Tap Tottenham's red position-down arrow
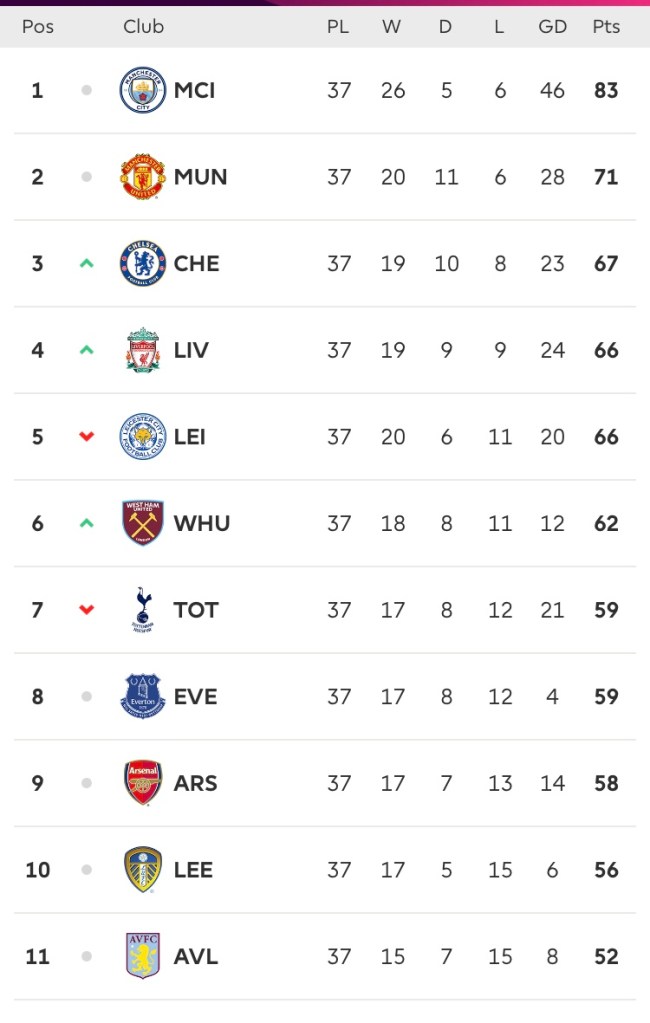The image size is (650, 1023). point(87,610)
